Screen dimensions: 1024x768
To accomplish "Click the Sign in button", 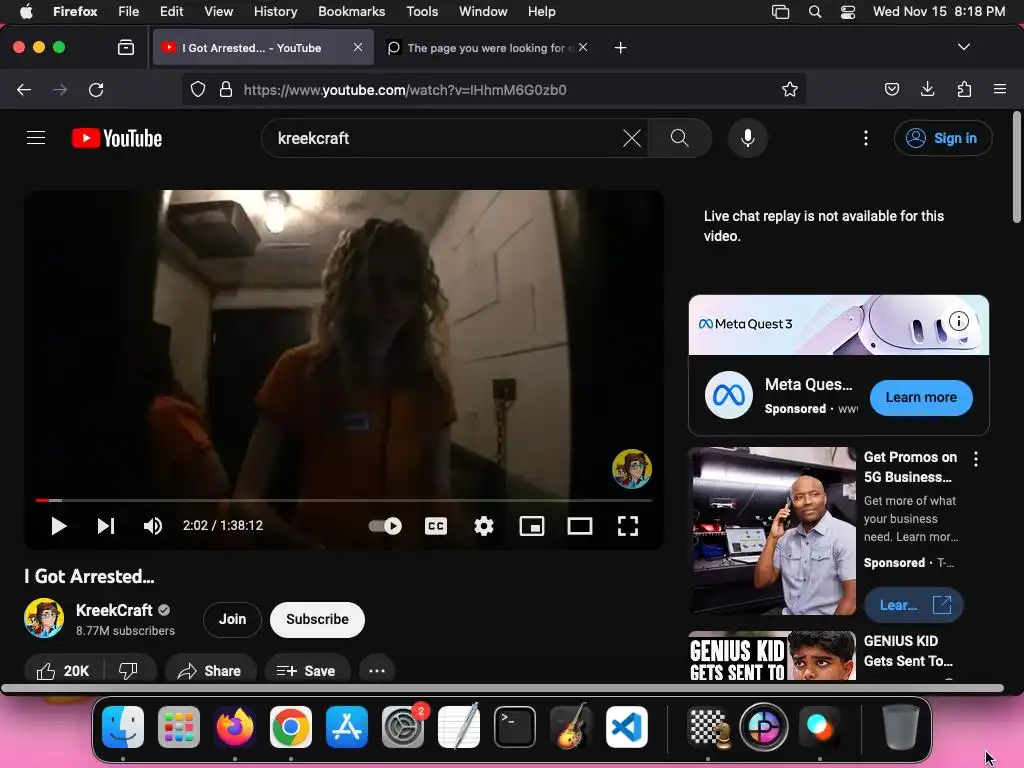I will [943, 138].
